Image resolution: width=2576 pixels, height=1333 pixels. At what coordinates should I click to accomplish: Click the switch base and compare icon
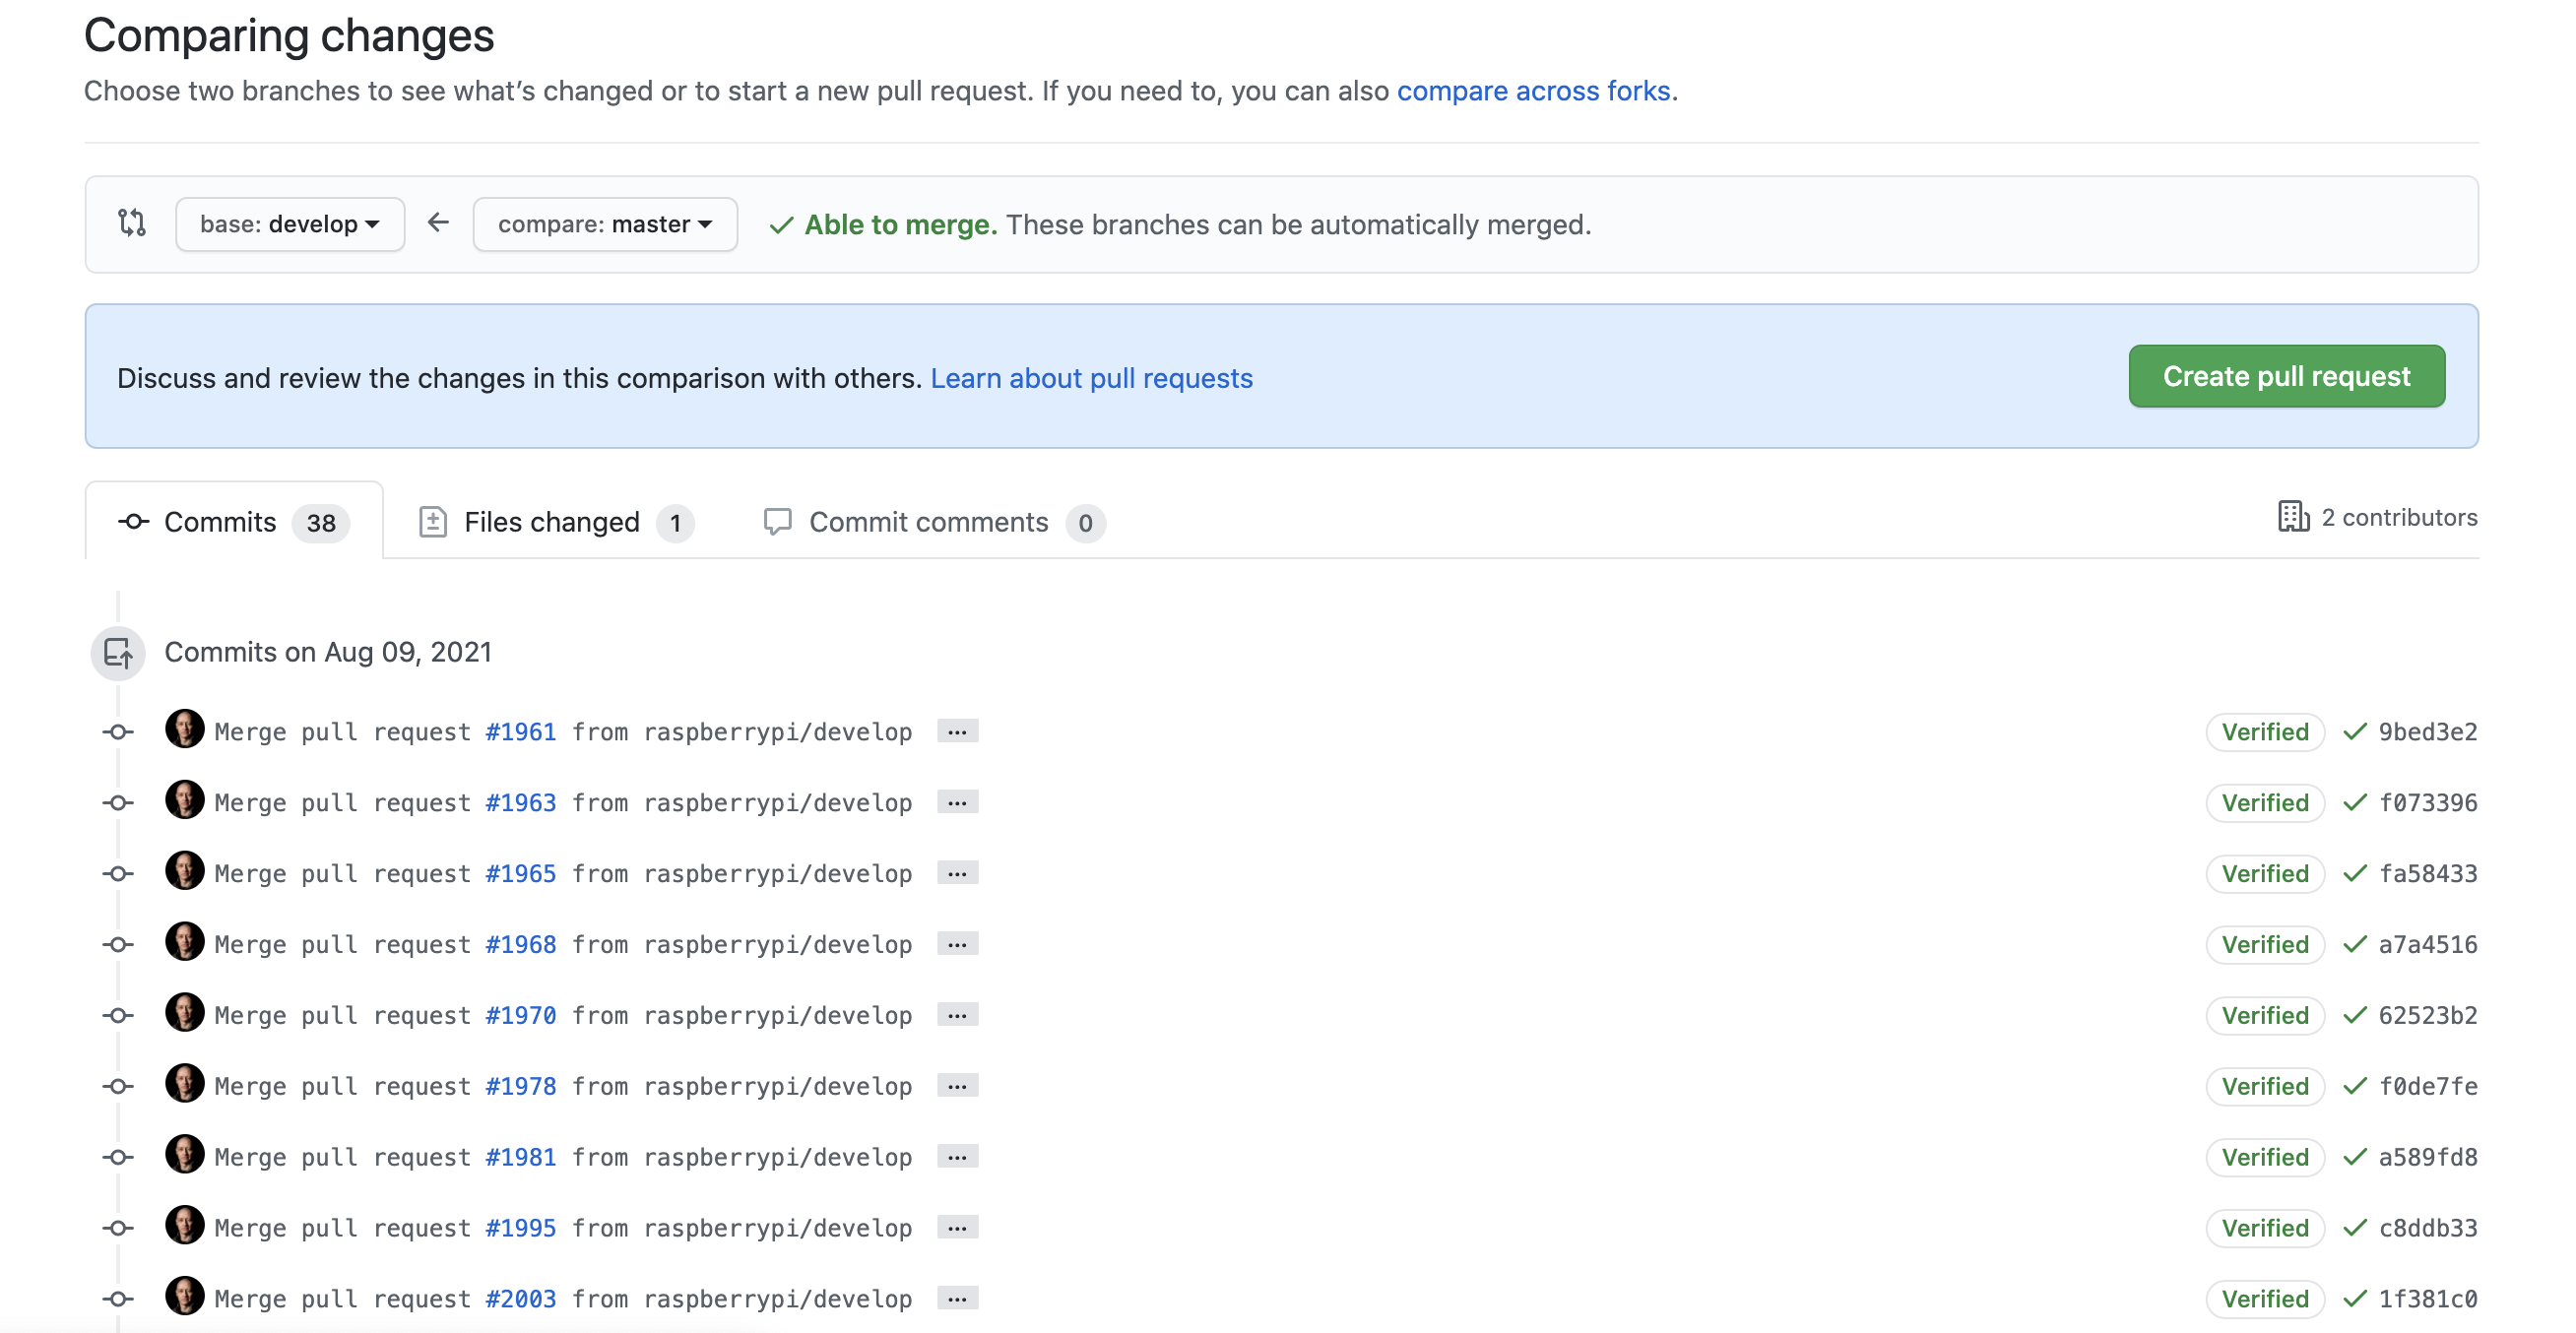(x=132, y=223)
